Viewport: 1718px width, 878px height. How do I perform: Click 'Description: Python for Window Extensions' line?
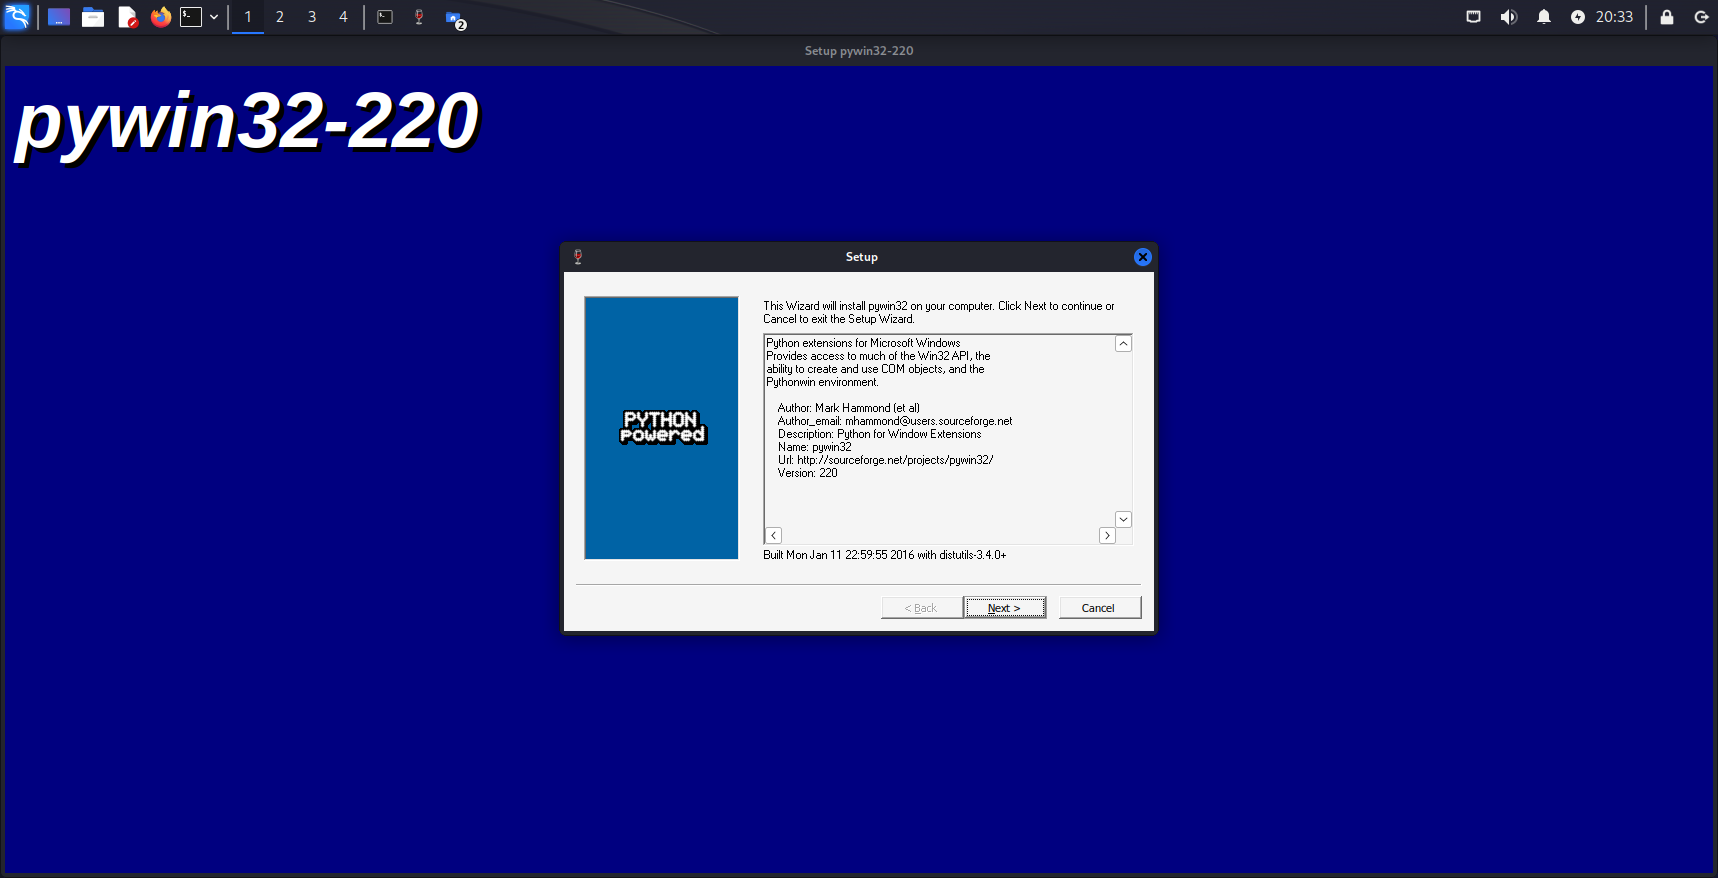[879, 434]
